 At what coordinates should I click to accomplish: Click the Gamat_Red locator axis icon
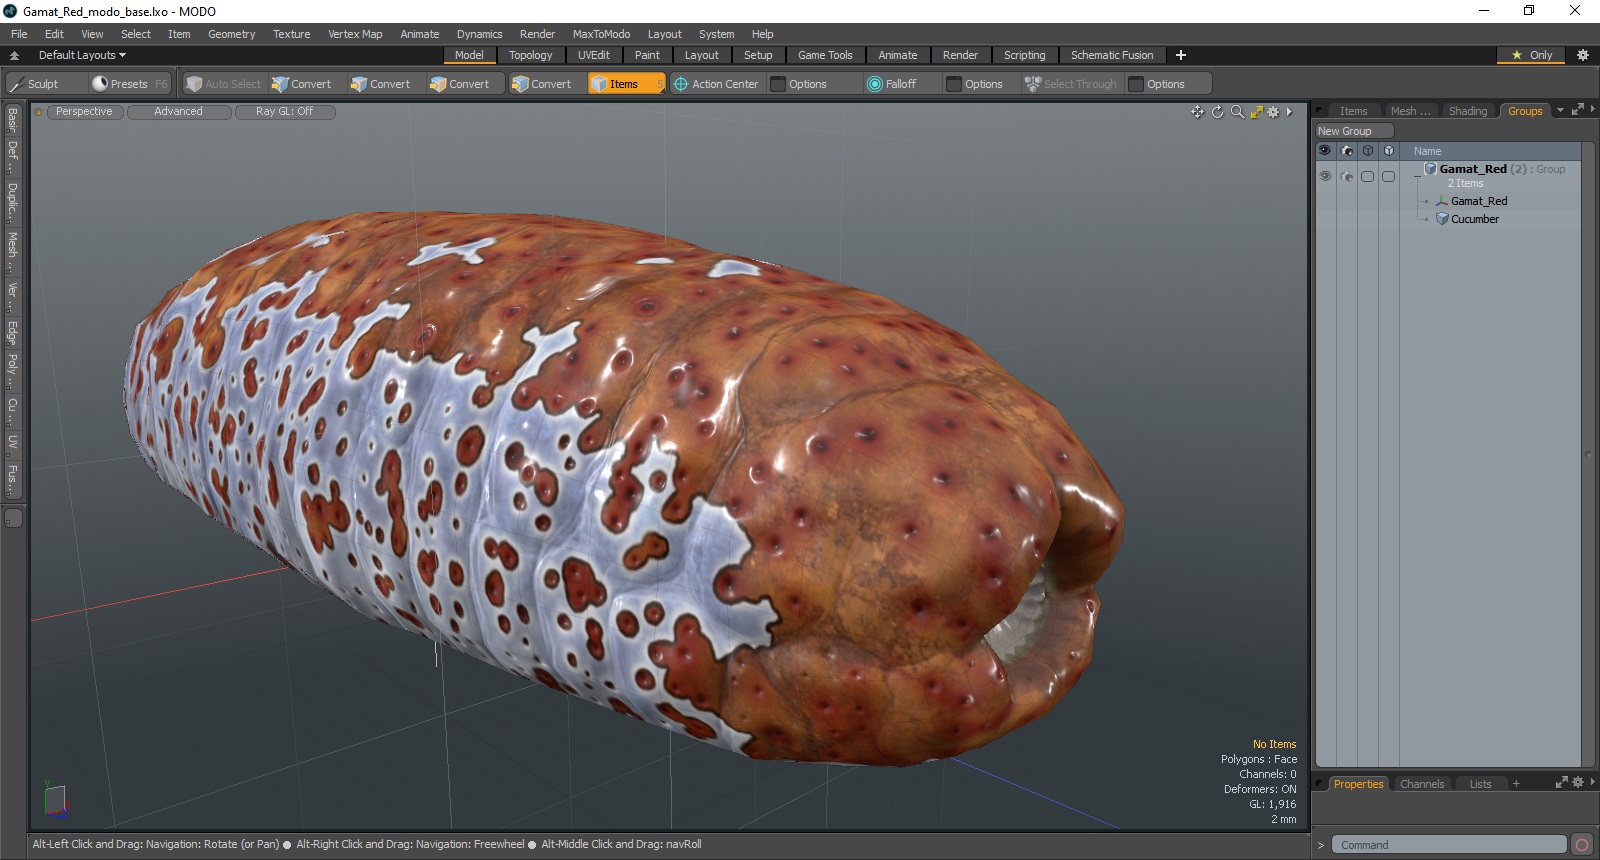1442,201
